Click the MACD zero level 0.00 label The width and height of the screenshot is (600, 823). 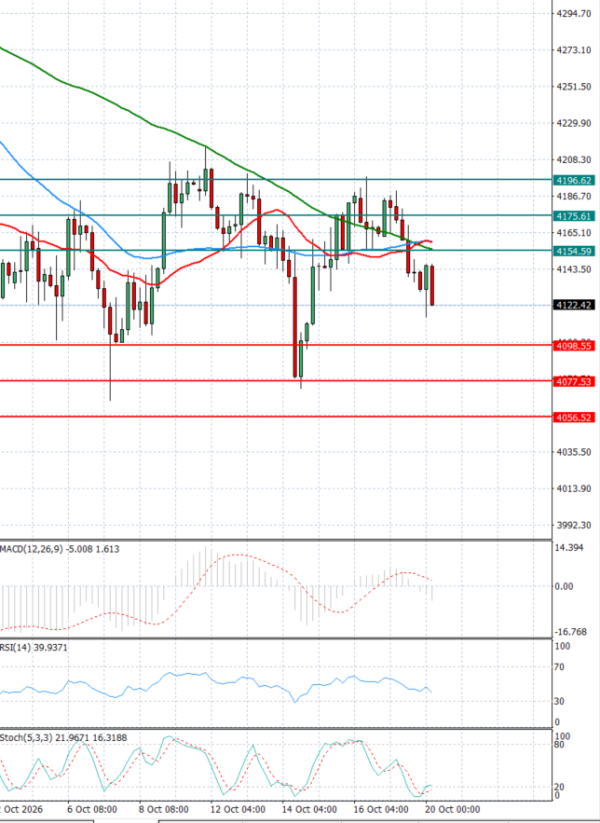tap(564, 586)
